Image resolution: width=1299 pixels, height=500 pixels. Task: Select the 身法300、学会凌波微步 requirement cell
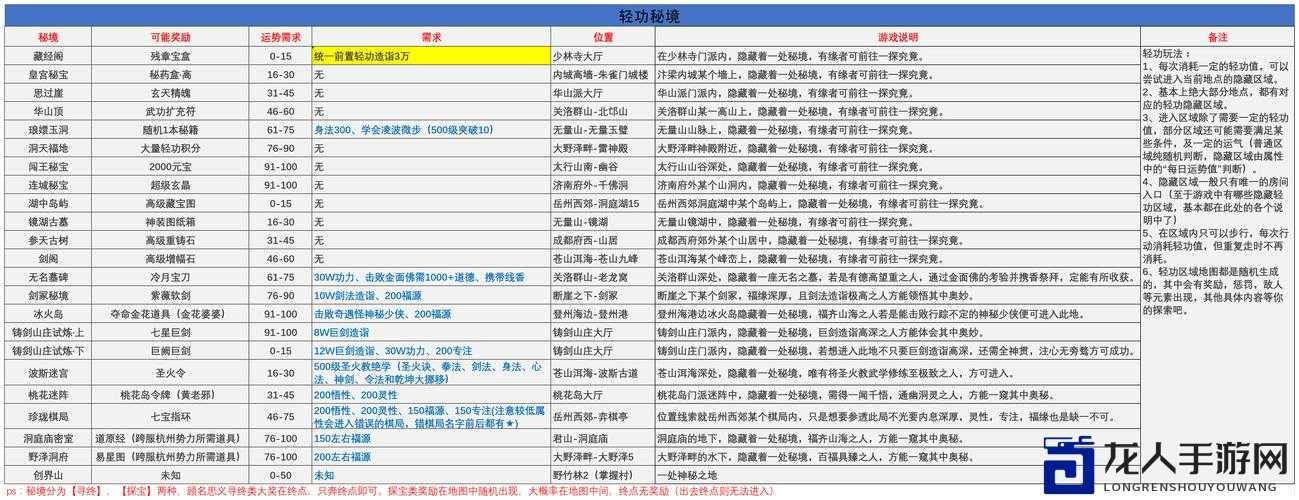[431, 129]
